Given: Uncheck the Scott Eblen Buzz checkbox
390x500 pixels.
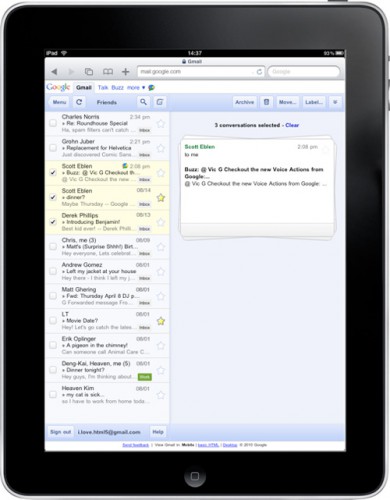Looking at the screenshot, I should (x=53, y=172).
